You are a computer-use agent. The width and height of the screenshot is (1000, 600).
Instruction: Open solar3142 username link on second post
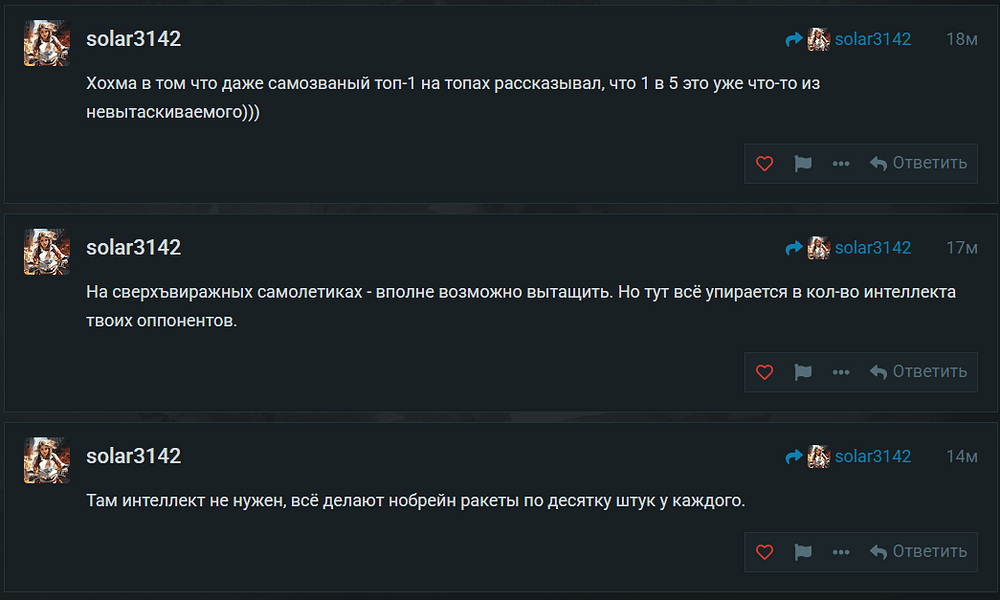coord(133,247)
